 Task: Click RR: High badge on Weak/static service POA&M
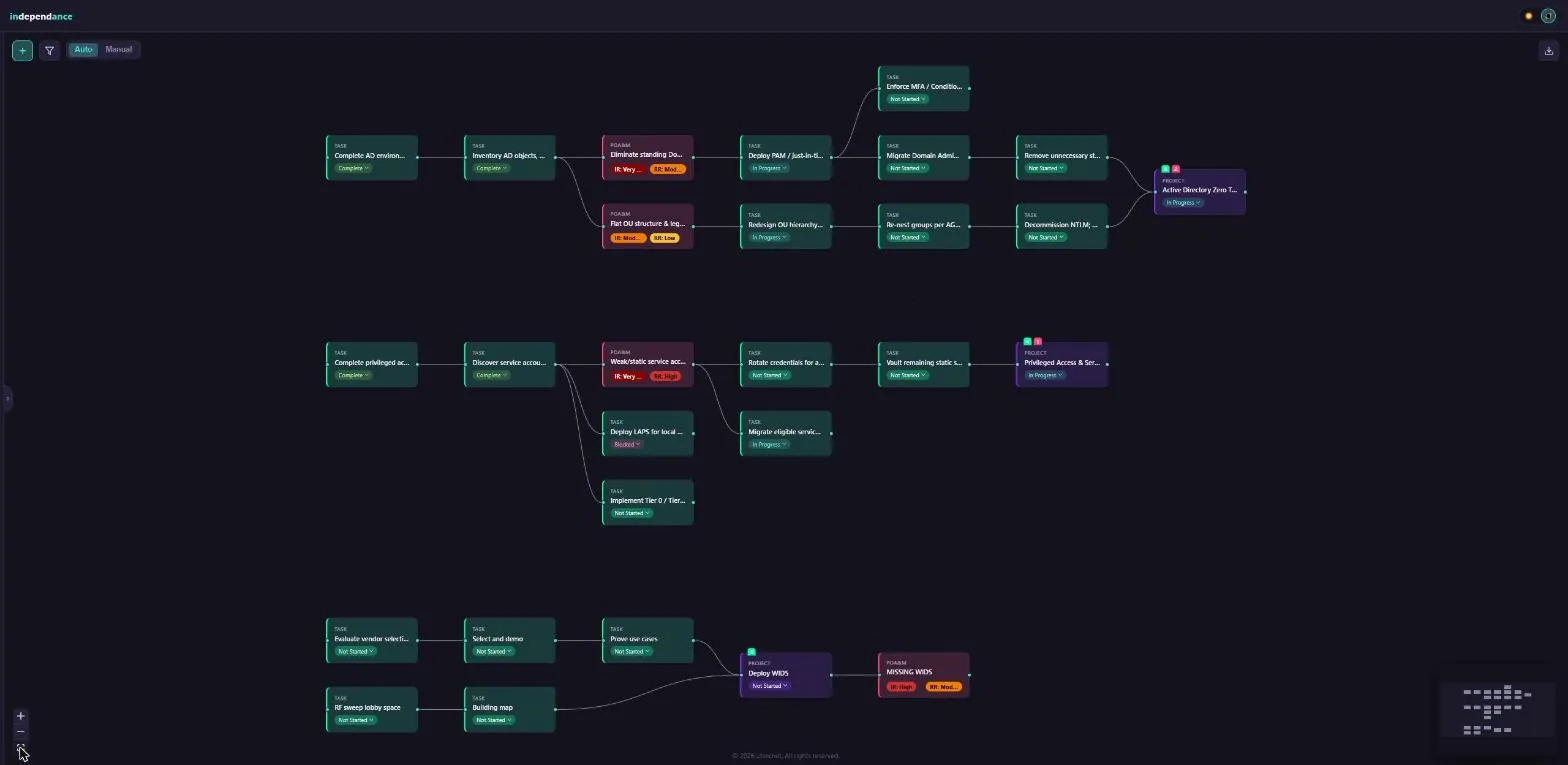(665, 376)
